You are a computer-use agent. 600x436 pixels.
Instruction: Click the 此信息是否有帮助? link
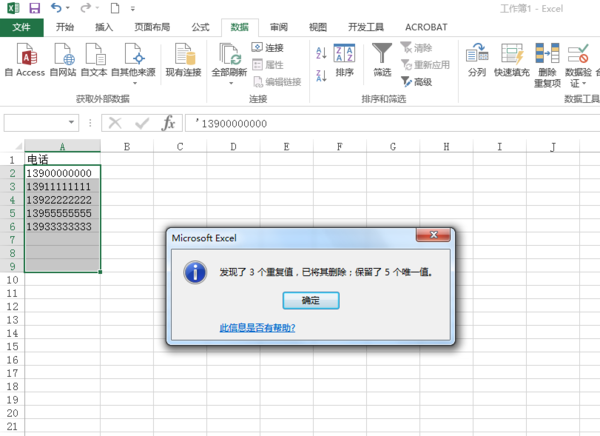click(x=258, y=328)
